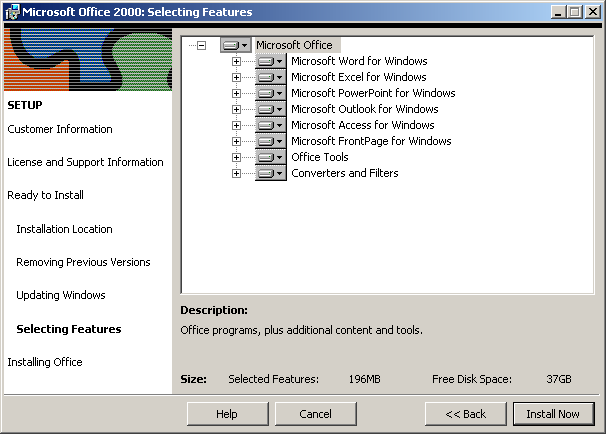This screenshot has height=434, width=606.
Task: Close the Office 2000 setup window
Action: (x=592, y=12)
